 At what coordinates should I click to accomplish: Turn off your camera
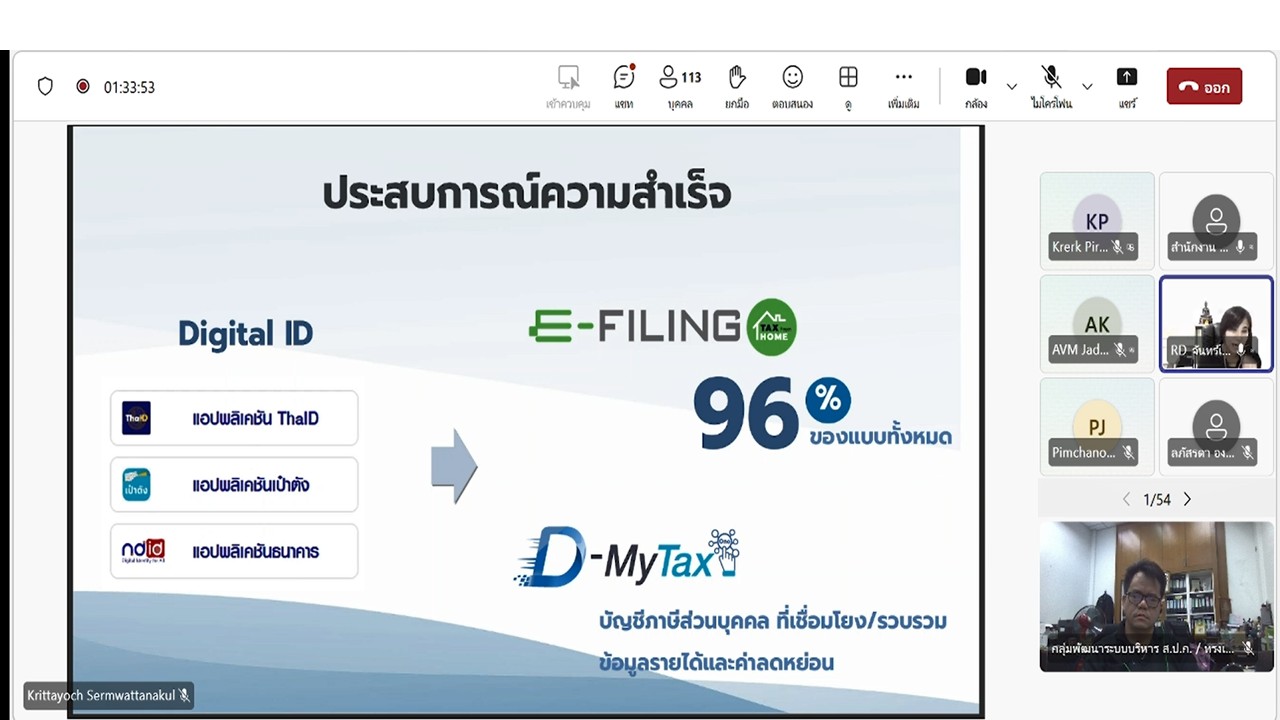(x=975, y=76)
